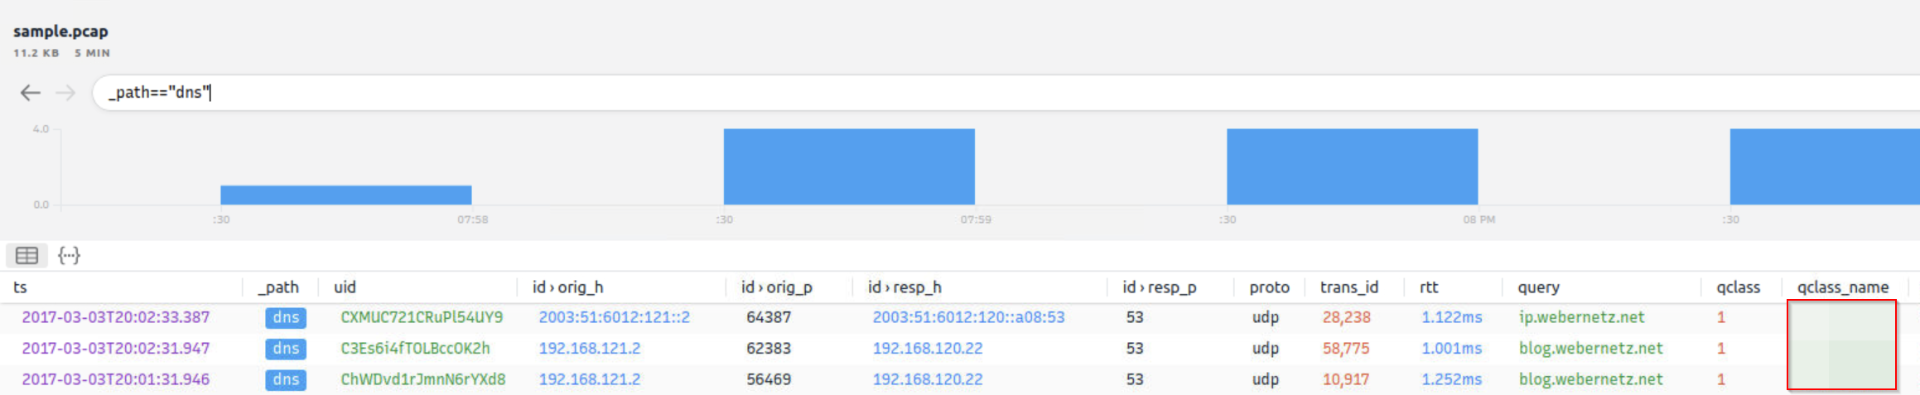Switch to JSON inspector view icon
The image size is (1920, 395).
tap(69, 256)
